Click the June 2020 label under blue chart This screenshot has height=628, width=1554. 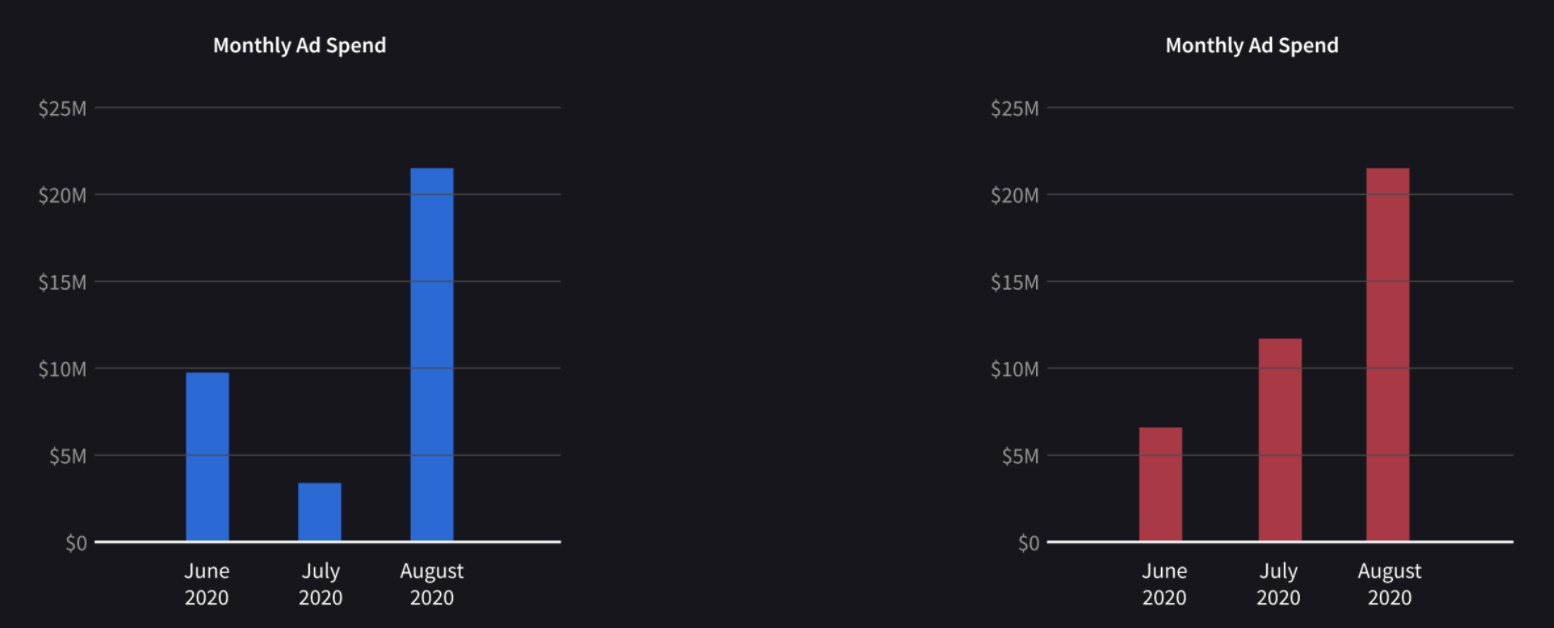(207, 584)
